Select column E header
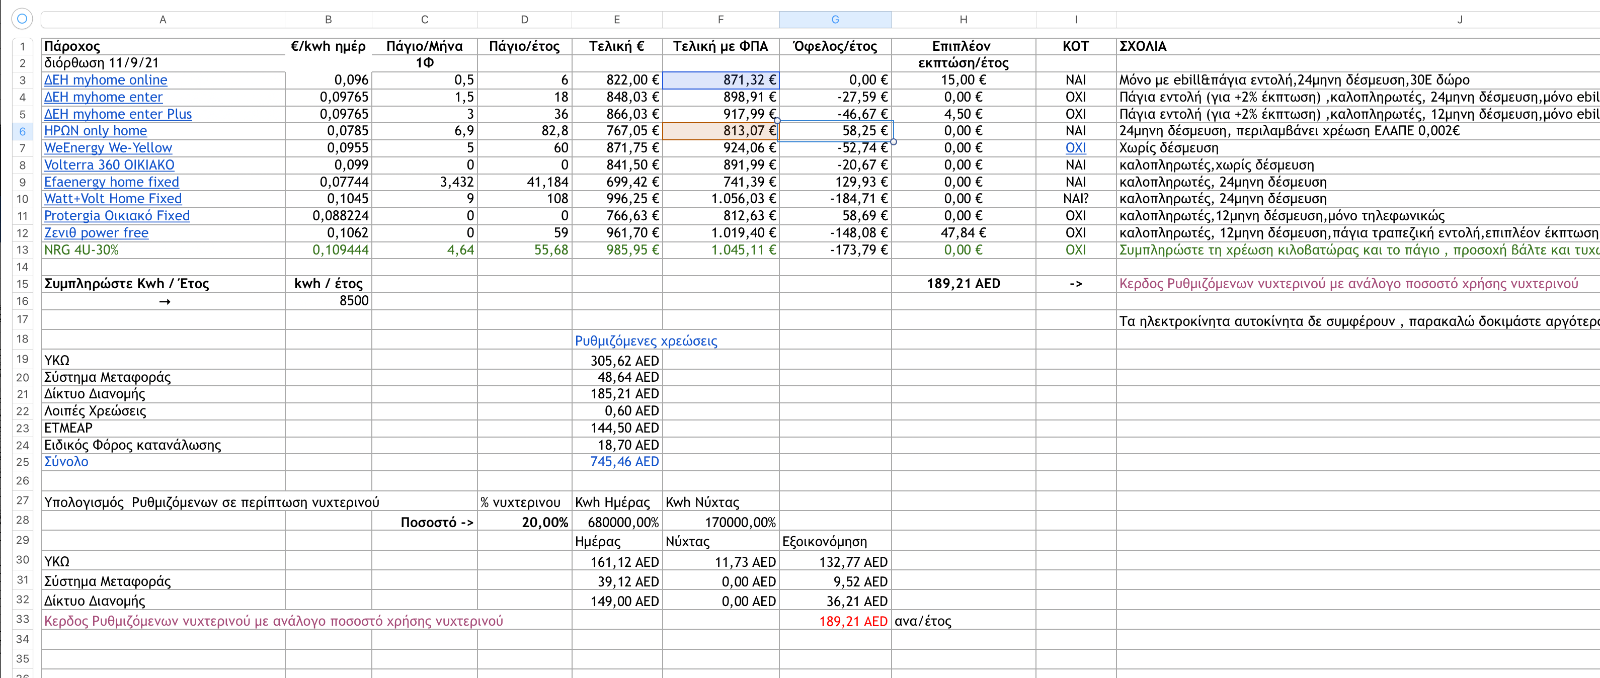The height and width of the screenshot is (678, 1600). 617,19
